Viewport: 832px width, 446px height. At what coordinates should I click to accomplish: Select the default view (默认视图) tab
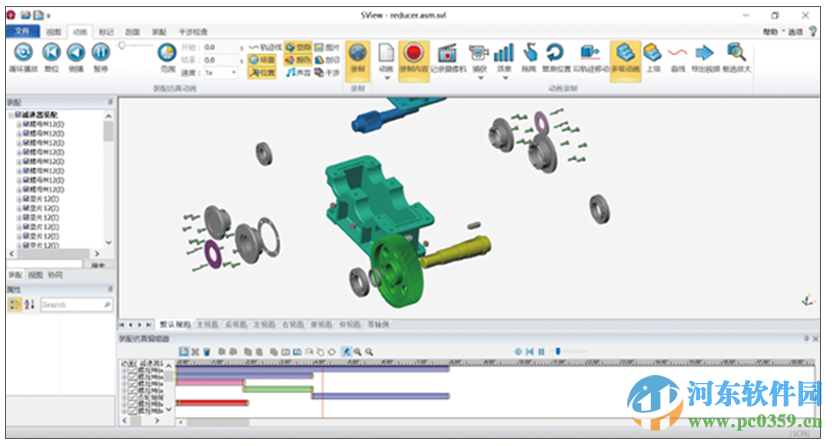click(175, 325)
